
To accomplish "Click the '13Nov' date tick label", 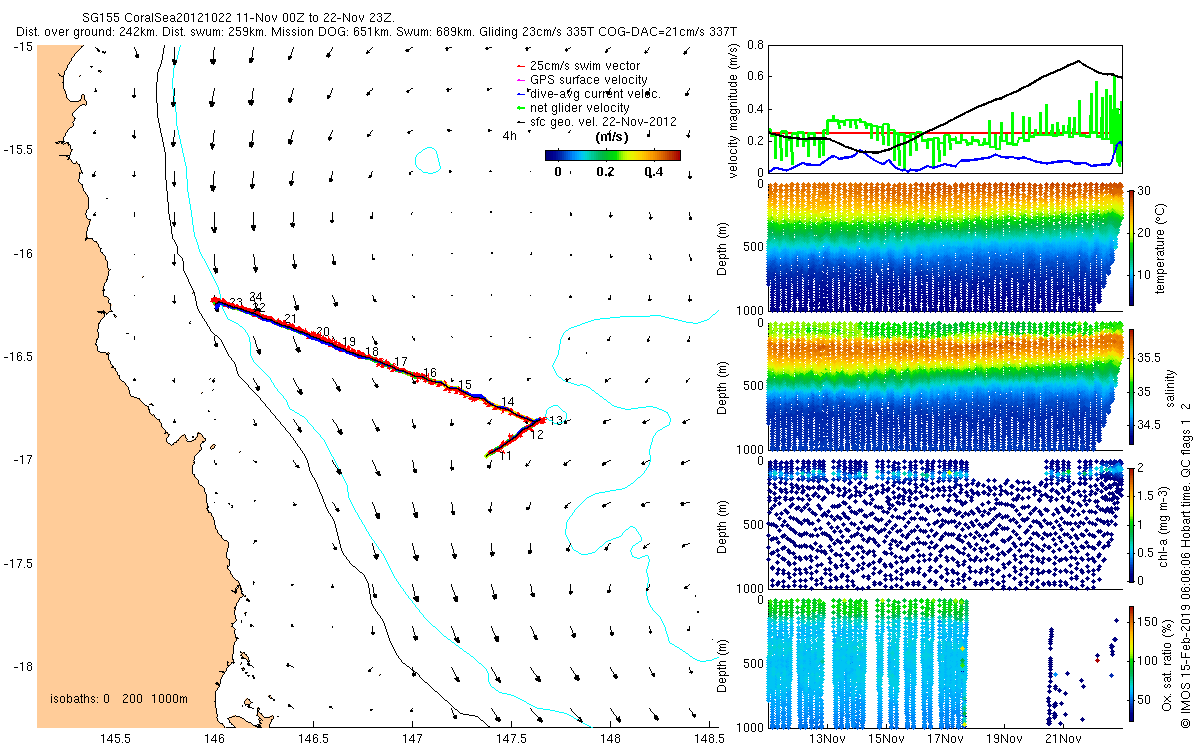I will (829, 739).
